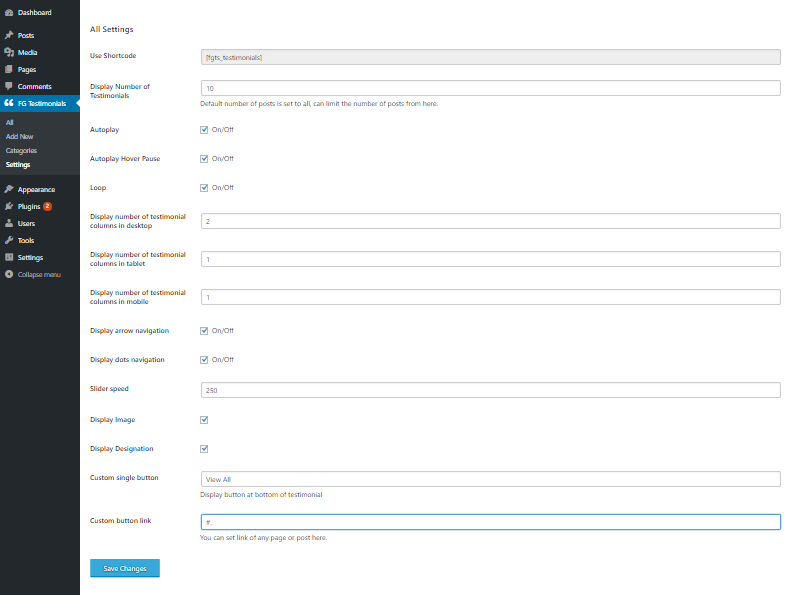Click the Media library icon
This screenshot has height=595, width=791.
pyautogui.click(x=9, y=52)
